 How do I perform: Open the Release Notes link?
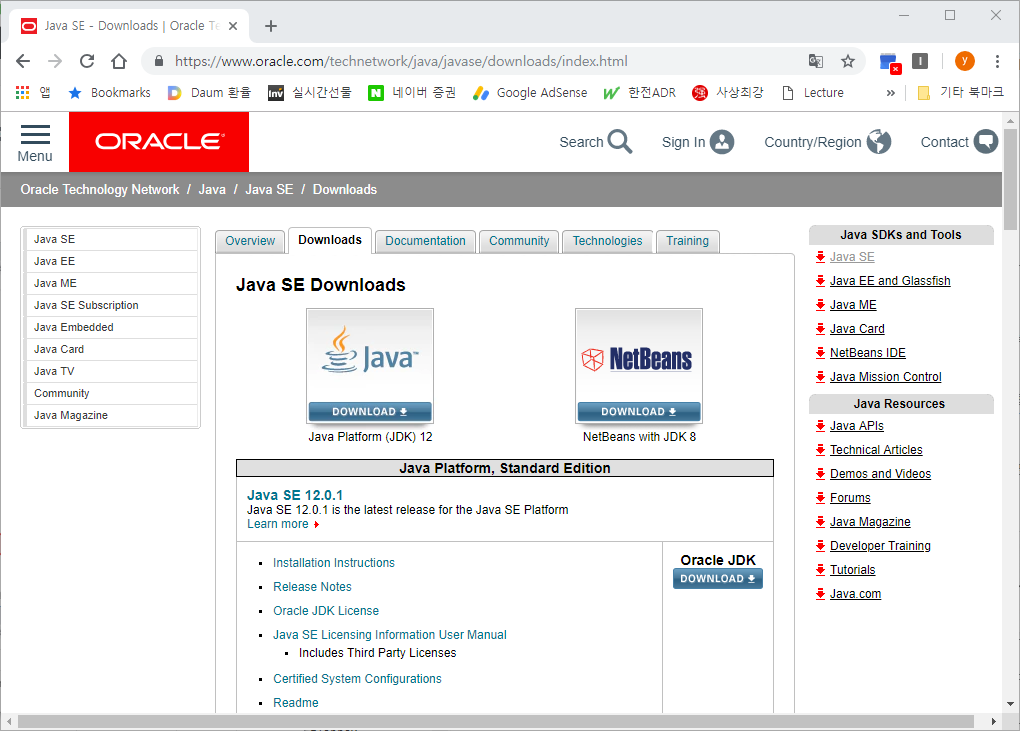click(x=312, y=587)
